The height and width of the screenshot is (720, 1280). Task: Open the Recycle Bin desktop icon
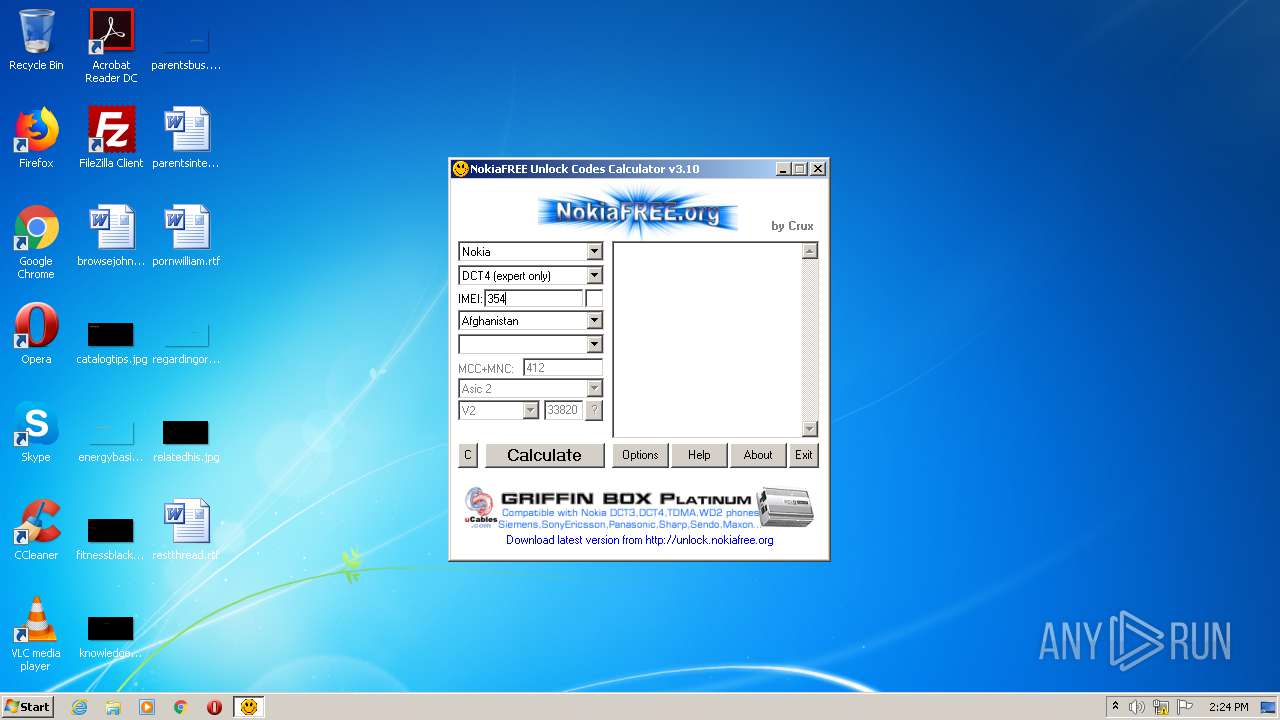pyautogui.click(x=36, y=40)
